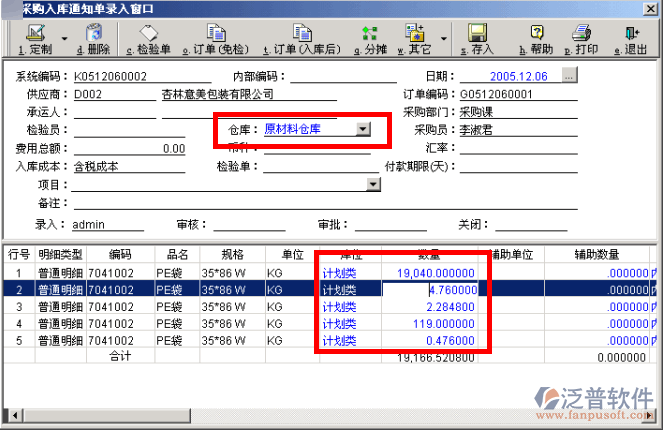Save the record with 存入 icon

point(477,40)
